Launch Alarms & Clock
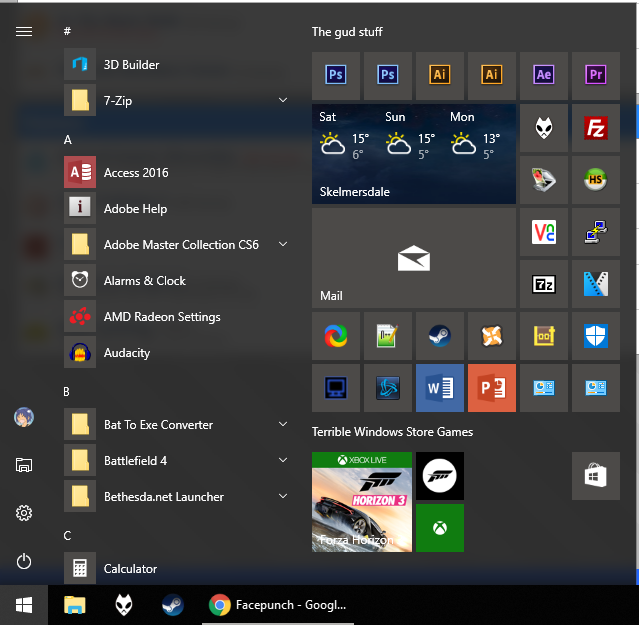Image resolution: width=639 pixels, height=625 pixels. coord(176,280)
